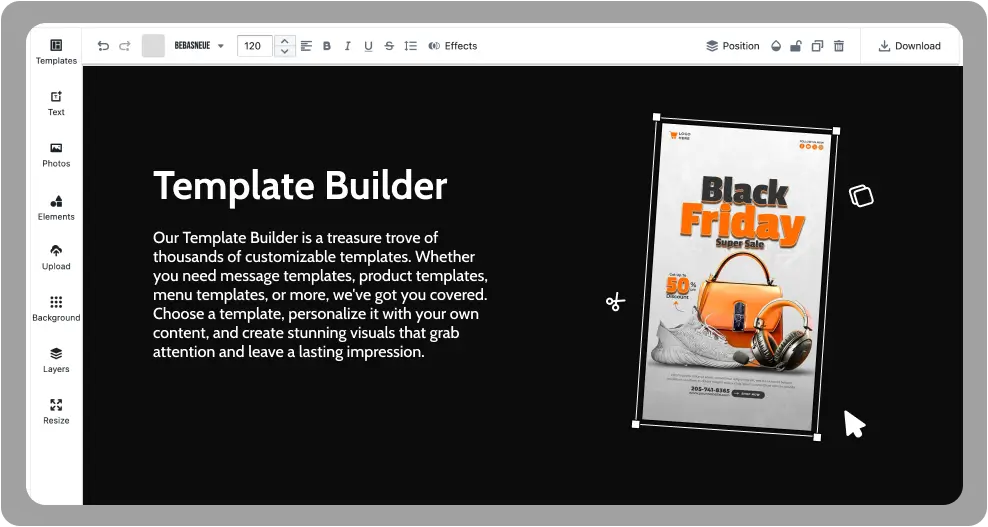Click the Download button

(909, 46)
